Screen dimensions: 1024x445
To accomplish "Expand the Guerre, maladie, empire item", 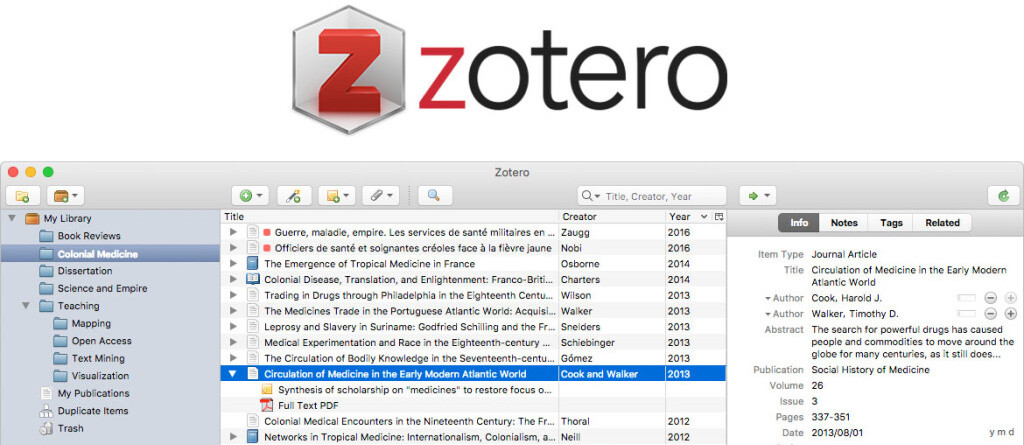I will (233, 232).
